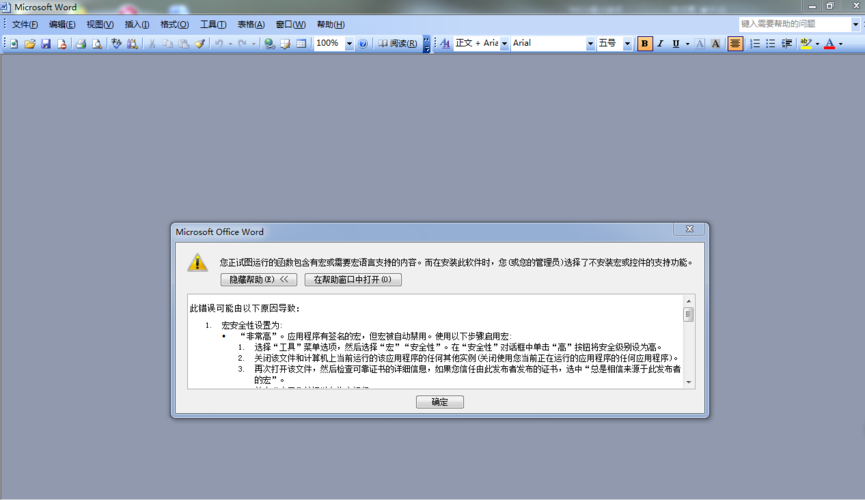Open underline style dropdown arrow
Viewport: 865px width, 500px height.
click(x=687, y=44)
